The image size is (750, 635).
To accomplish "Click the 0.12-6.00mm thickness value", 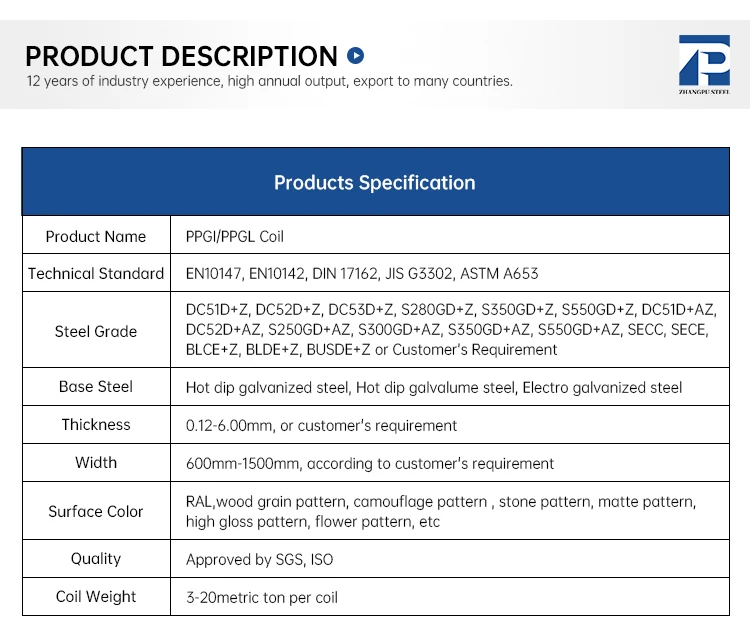I will tap(321, 425).
